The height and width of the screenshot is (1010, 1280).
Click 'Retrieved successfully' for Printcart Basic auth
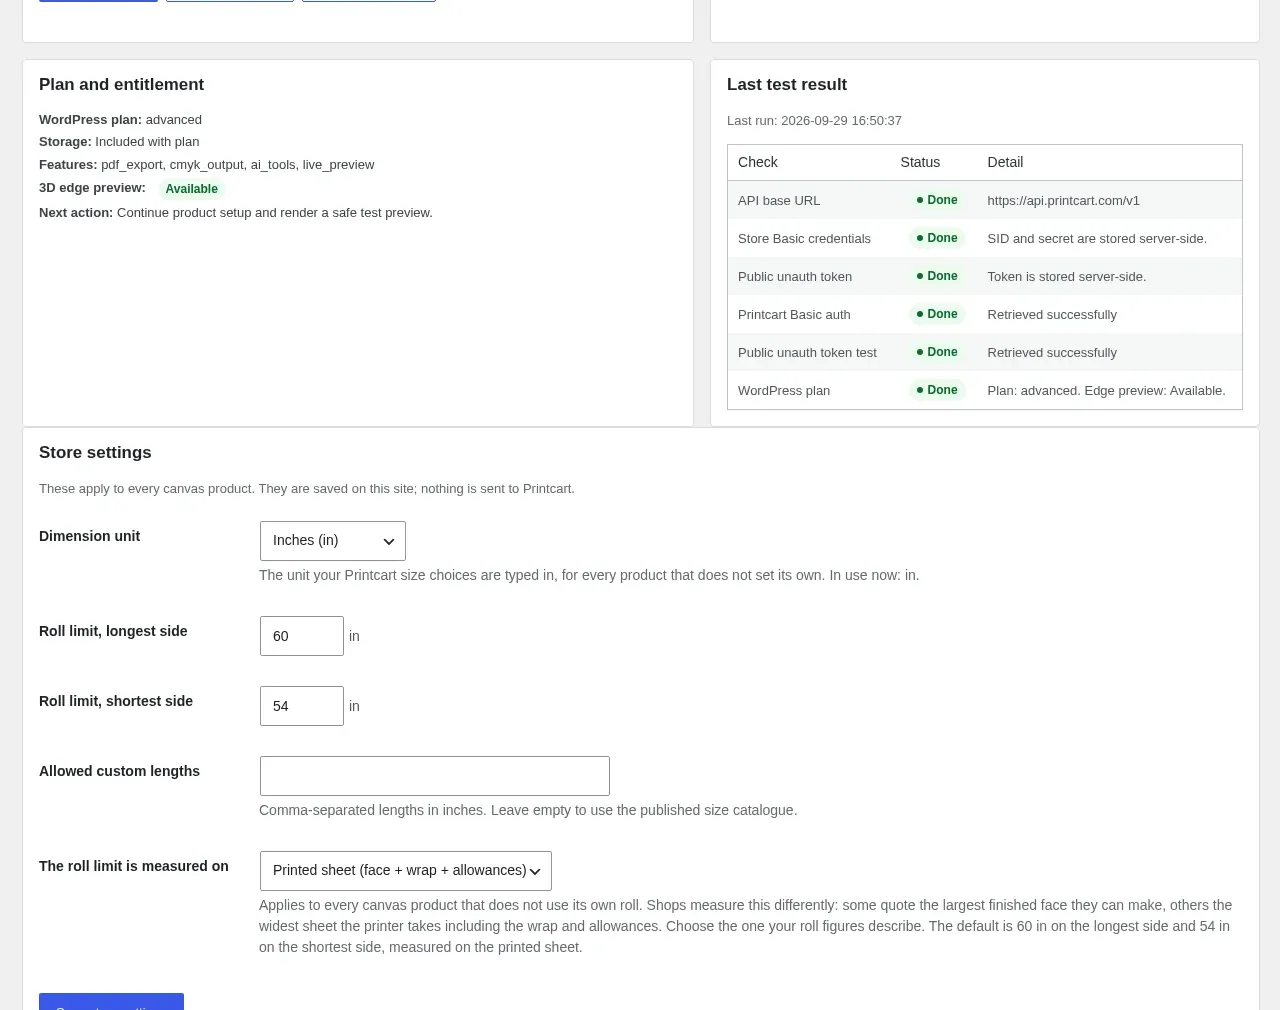tap(1052, 314)
